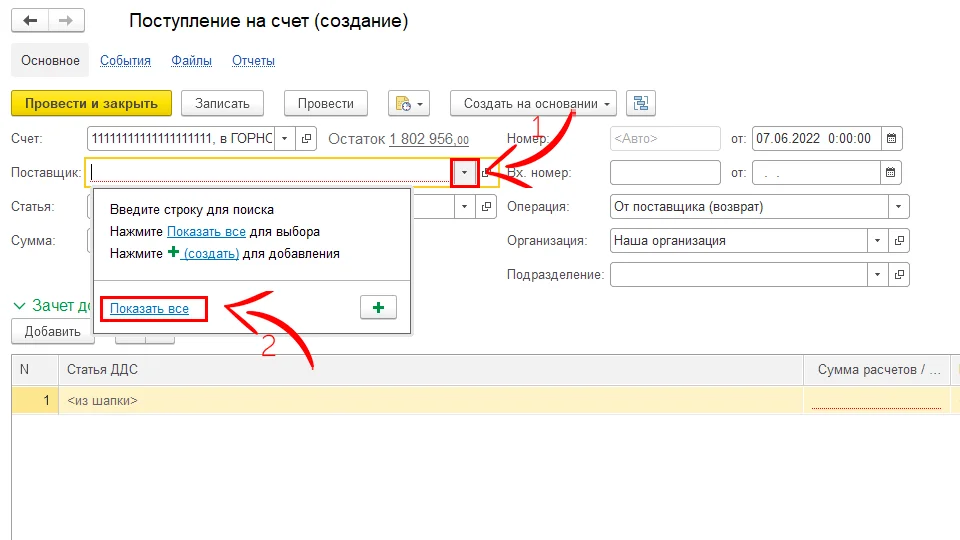Open the Подразделение record icon
This screenshot has height=540, width=960.
point(899,274)
